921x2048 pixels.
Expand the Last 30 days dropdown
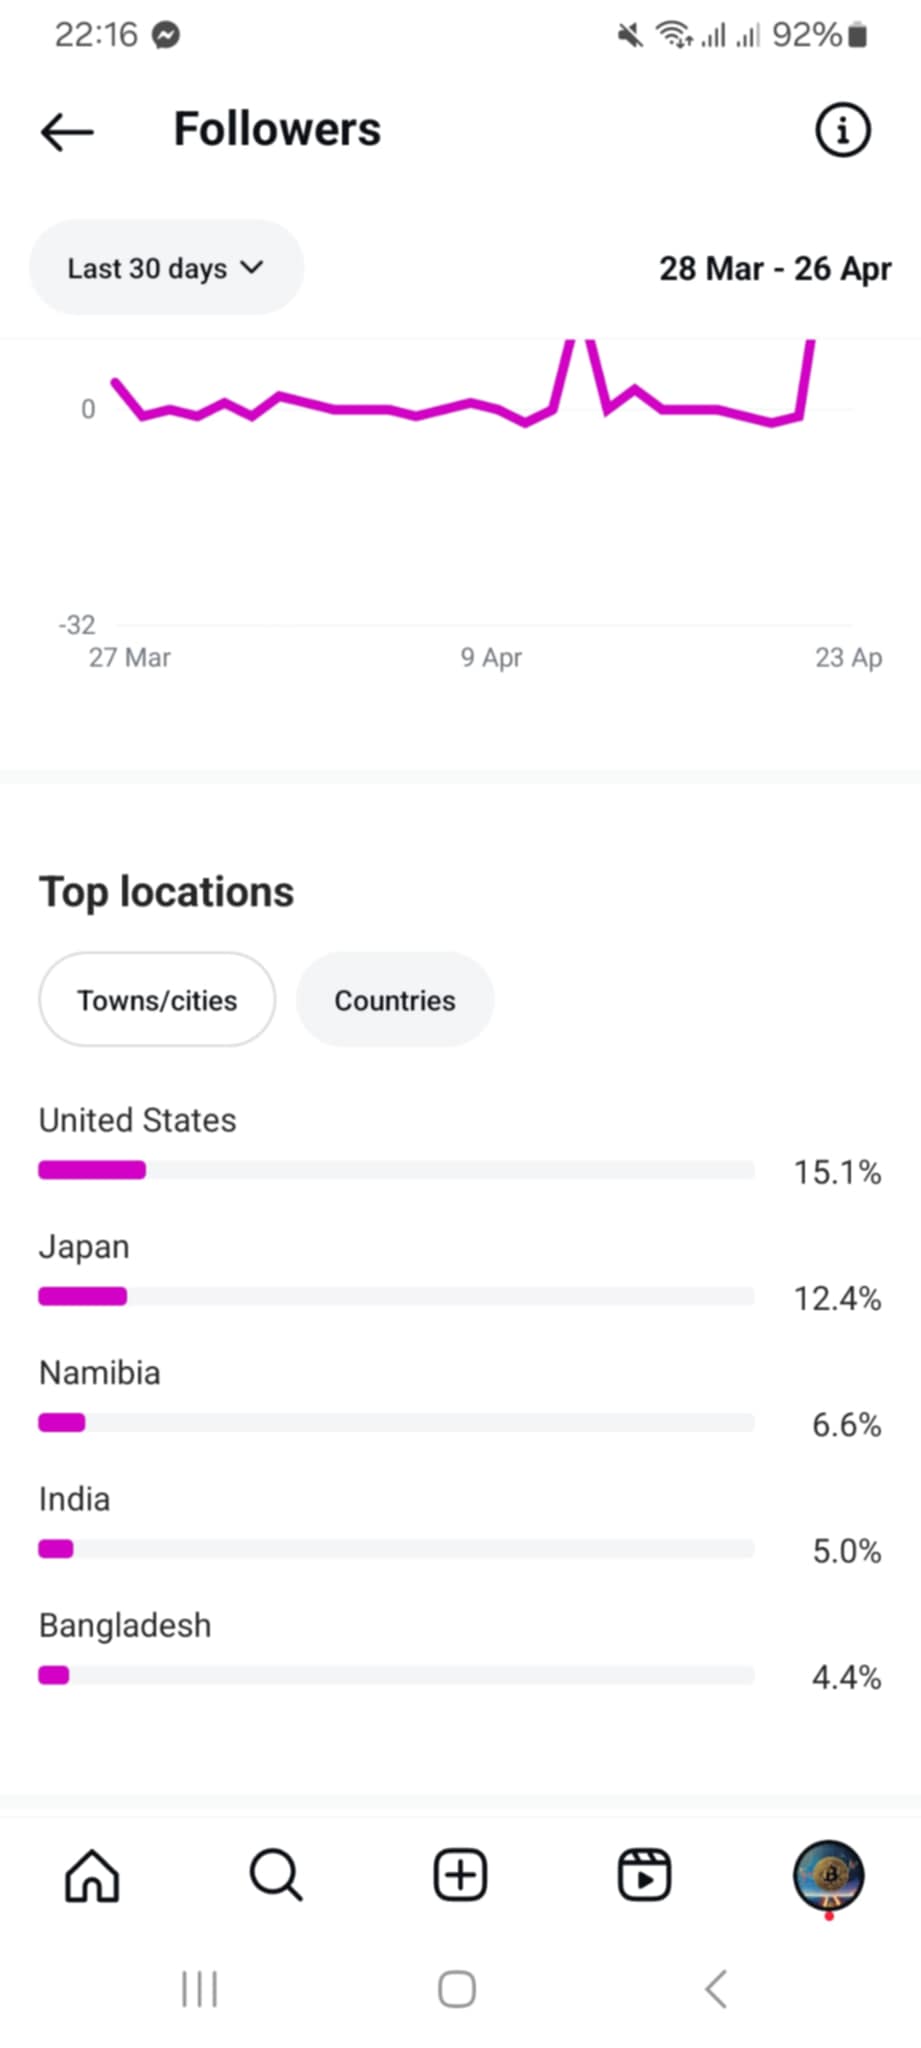click(166, 268)
